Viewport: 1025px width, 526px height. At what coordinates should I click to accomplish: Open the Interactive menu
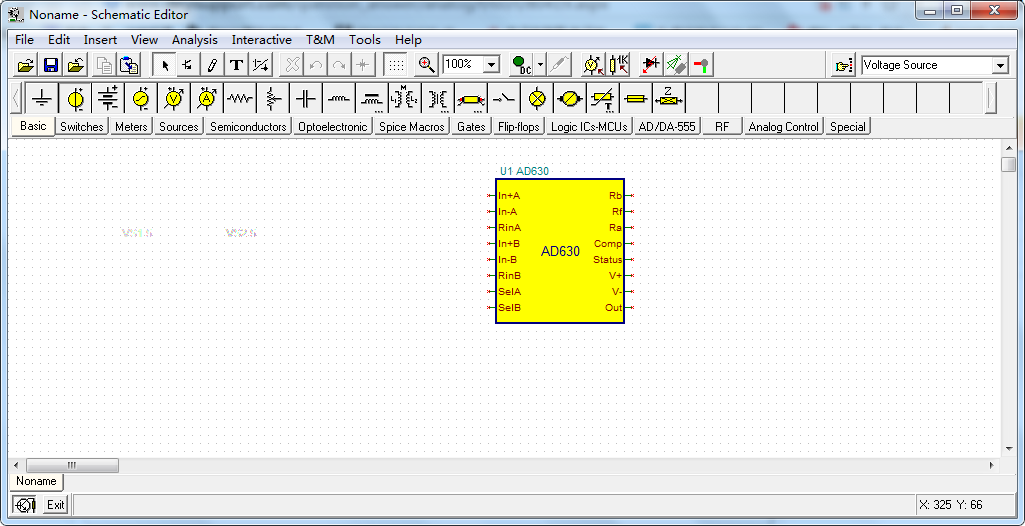pos(261,40)
